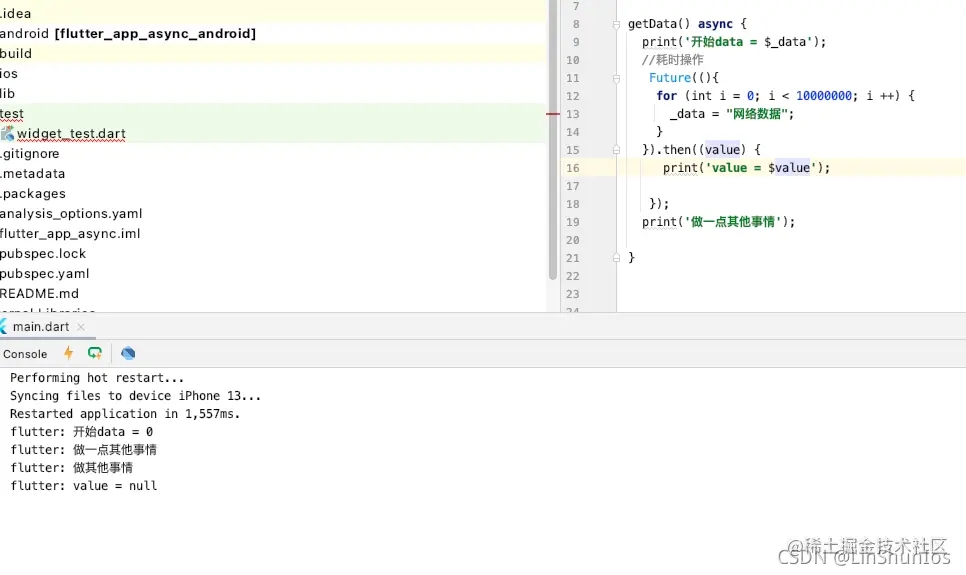This screenshot has width=966, height=575.
Task: Open pubspec.lock file
Action: click(43, 254)
